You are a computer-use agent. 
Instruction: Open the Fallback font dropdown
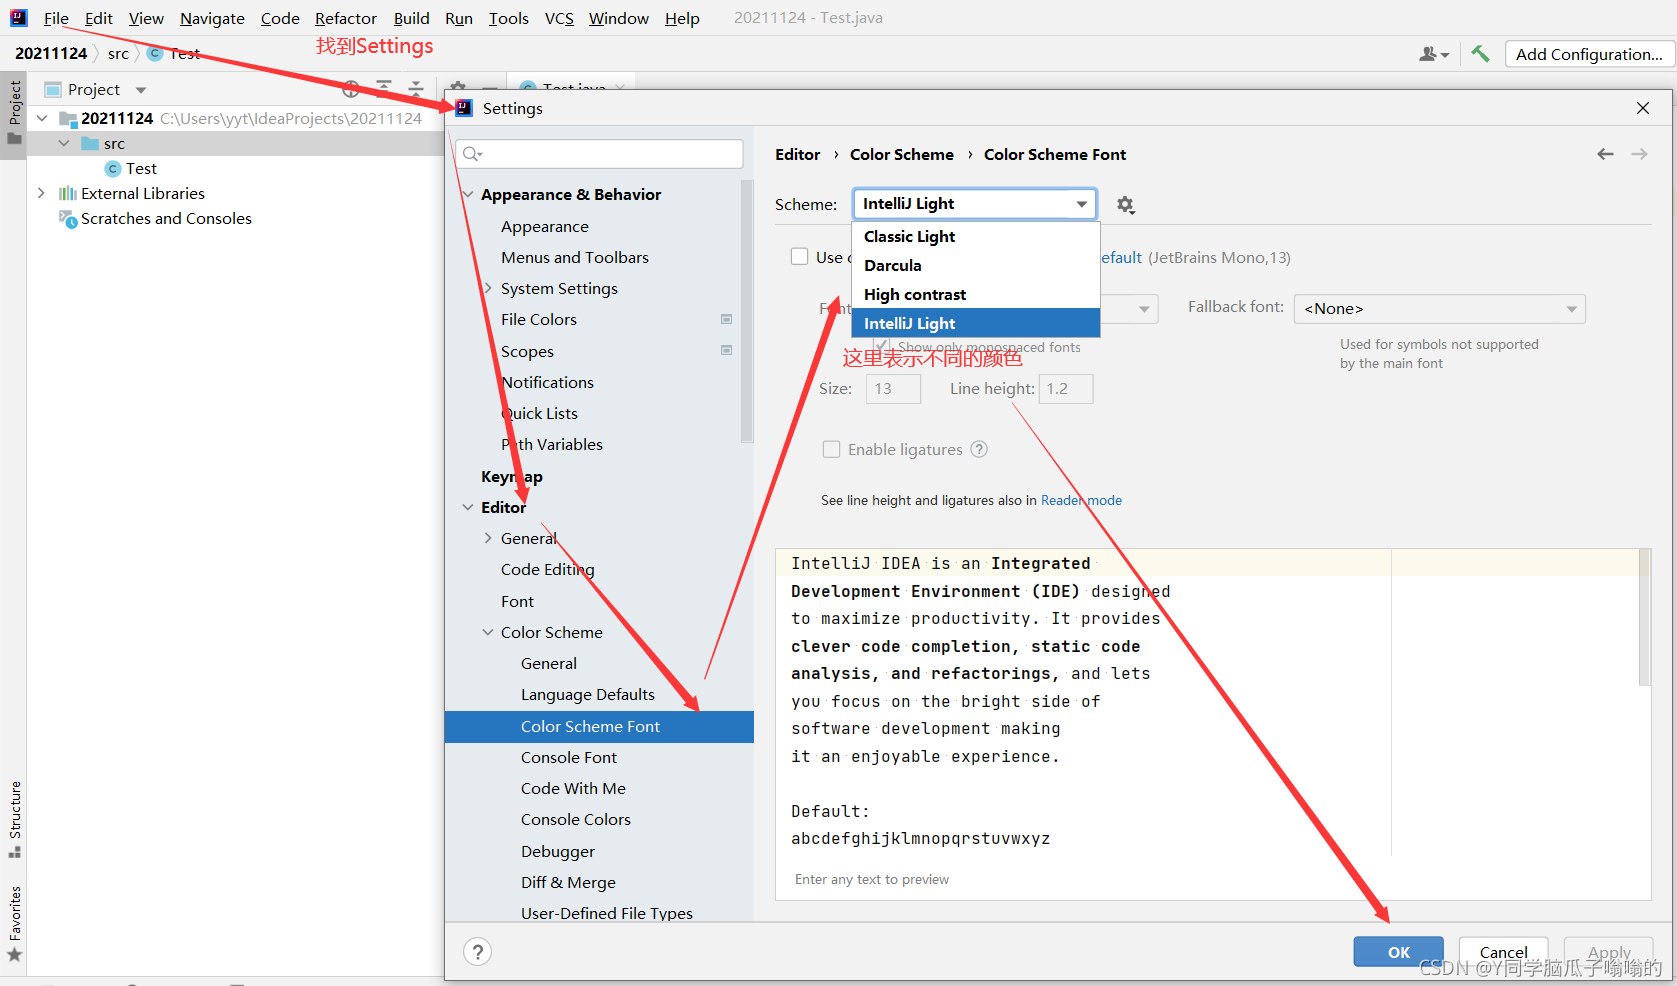pos(1440,309)
